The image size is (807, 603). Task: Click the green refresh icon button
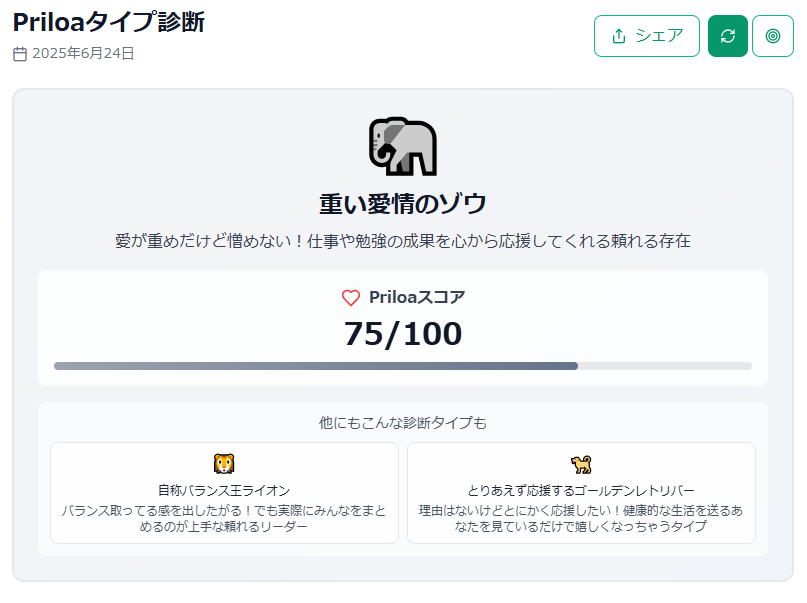point(728,36)
